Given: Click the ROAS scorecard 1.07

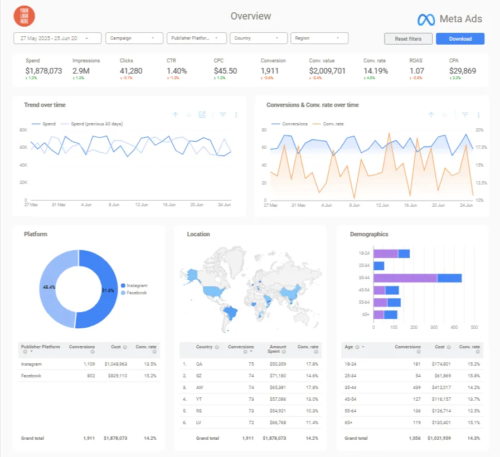Looking at the screenshot, I should pos(417,71).
